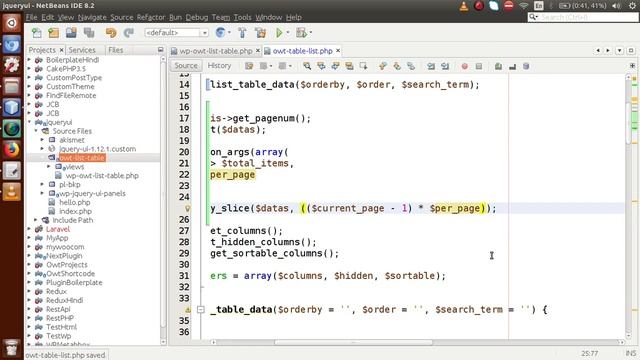640x360 pixels.
Task: Go to Next Bookmark icon
Action: [397, 66]
